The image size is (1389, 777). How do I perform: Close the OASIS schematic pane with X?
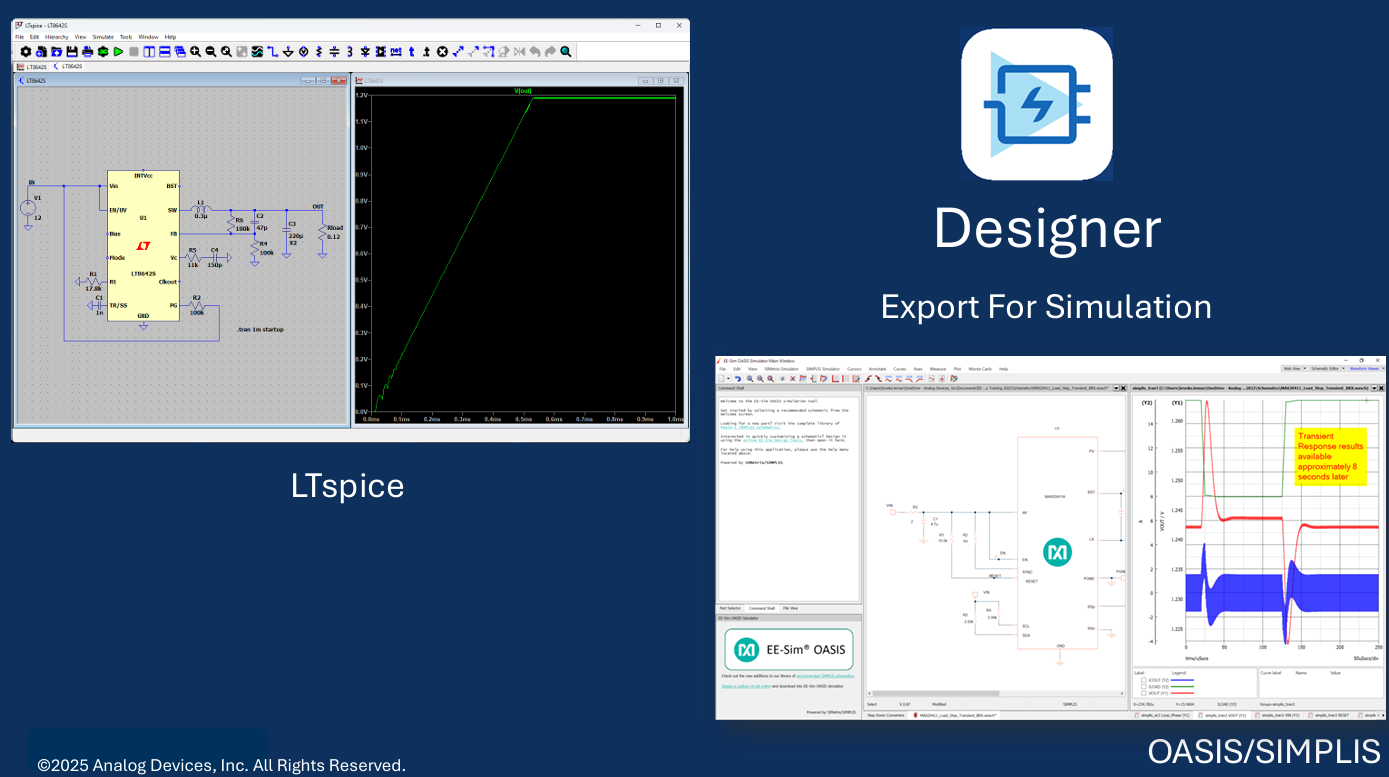[x=1124, y=388]
